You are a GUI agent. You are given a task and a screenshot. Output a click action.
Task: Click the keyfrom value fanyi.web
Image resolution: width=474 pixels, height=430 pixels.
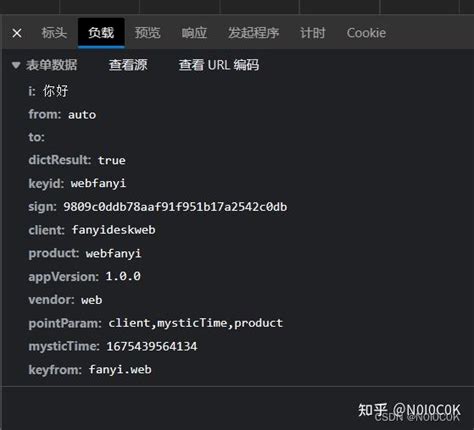(120, 370)
